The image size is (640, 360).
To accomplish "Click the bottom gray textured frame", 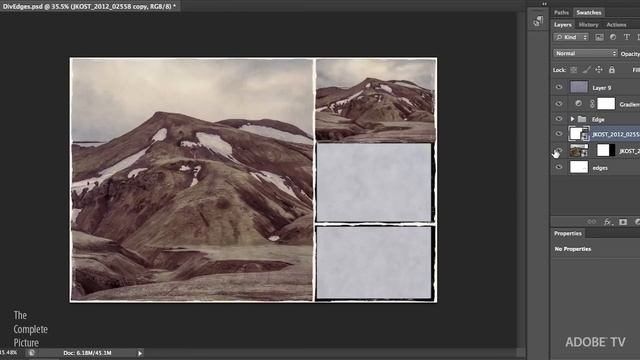I will point(374,262).
